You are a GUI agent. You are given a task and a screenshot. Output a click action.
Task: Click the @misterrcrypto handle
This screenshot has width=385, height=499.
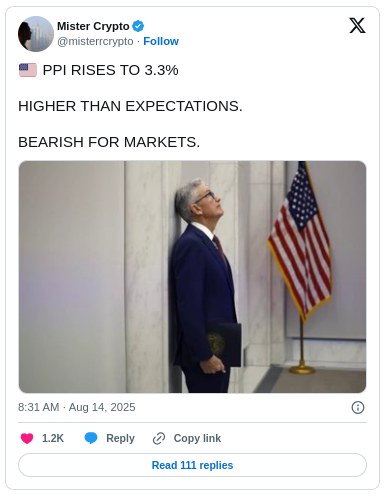point(95,41)
